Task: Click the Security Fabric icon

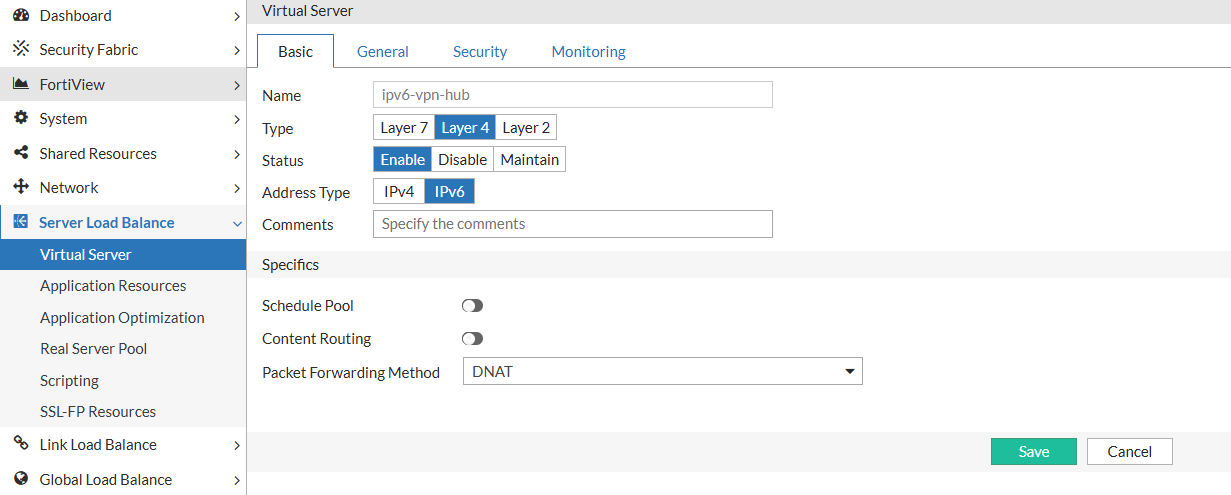Action: click(x=20, y=49)
